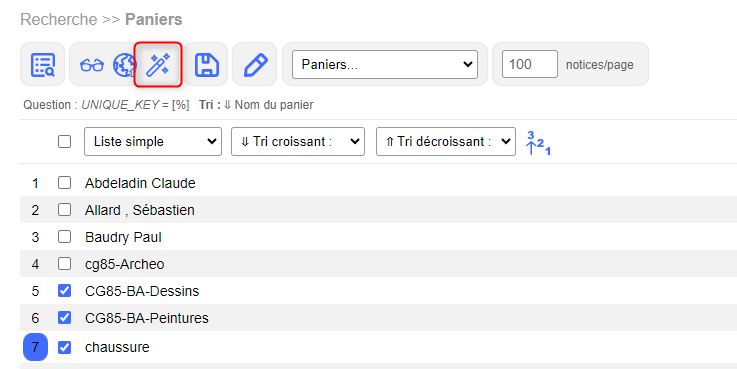Click the glasses view icon
Screen dimensions: 737x369
(92, 65)
